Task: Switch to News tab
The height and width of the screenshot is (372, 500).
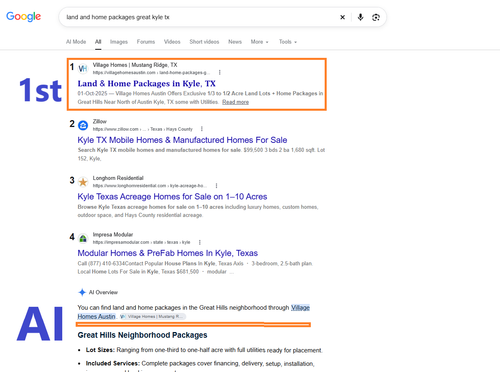Action: coord(235,42)
